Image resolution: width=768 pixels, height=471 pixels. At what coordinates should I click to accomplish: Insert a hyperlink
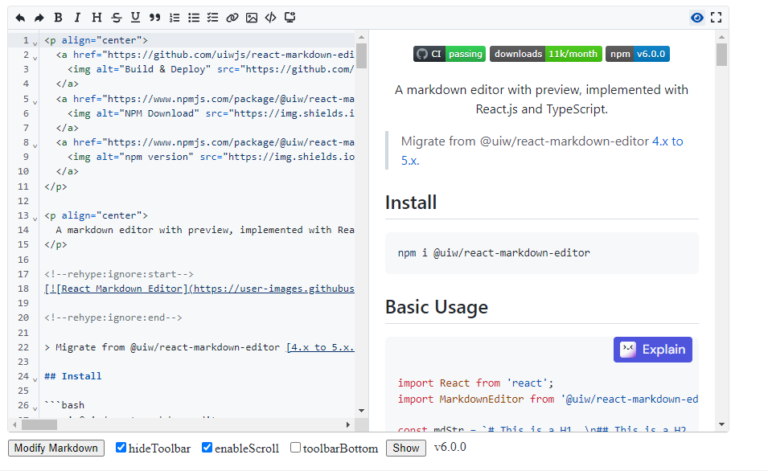pyautogui.click(x=232, y=18)
